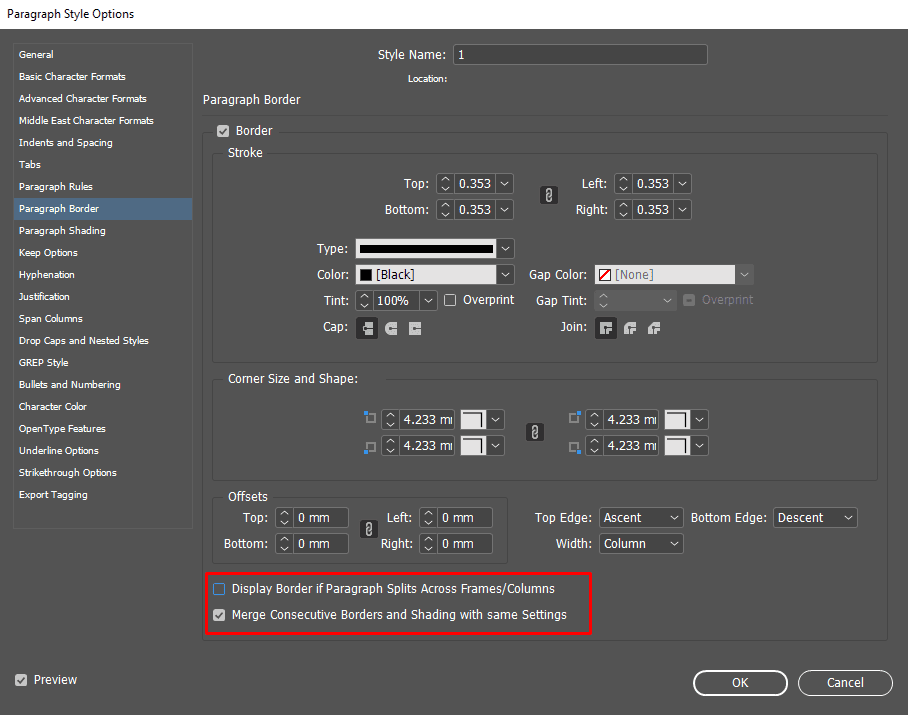908x715 pixels.
Task: Click the Offsets Top 0 mm field
Action: pos(321,518)
